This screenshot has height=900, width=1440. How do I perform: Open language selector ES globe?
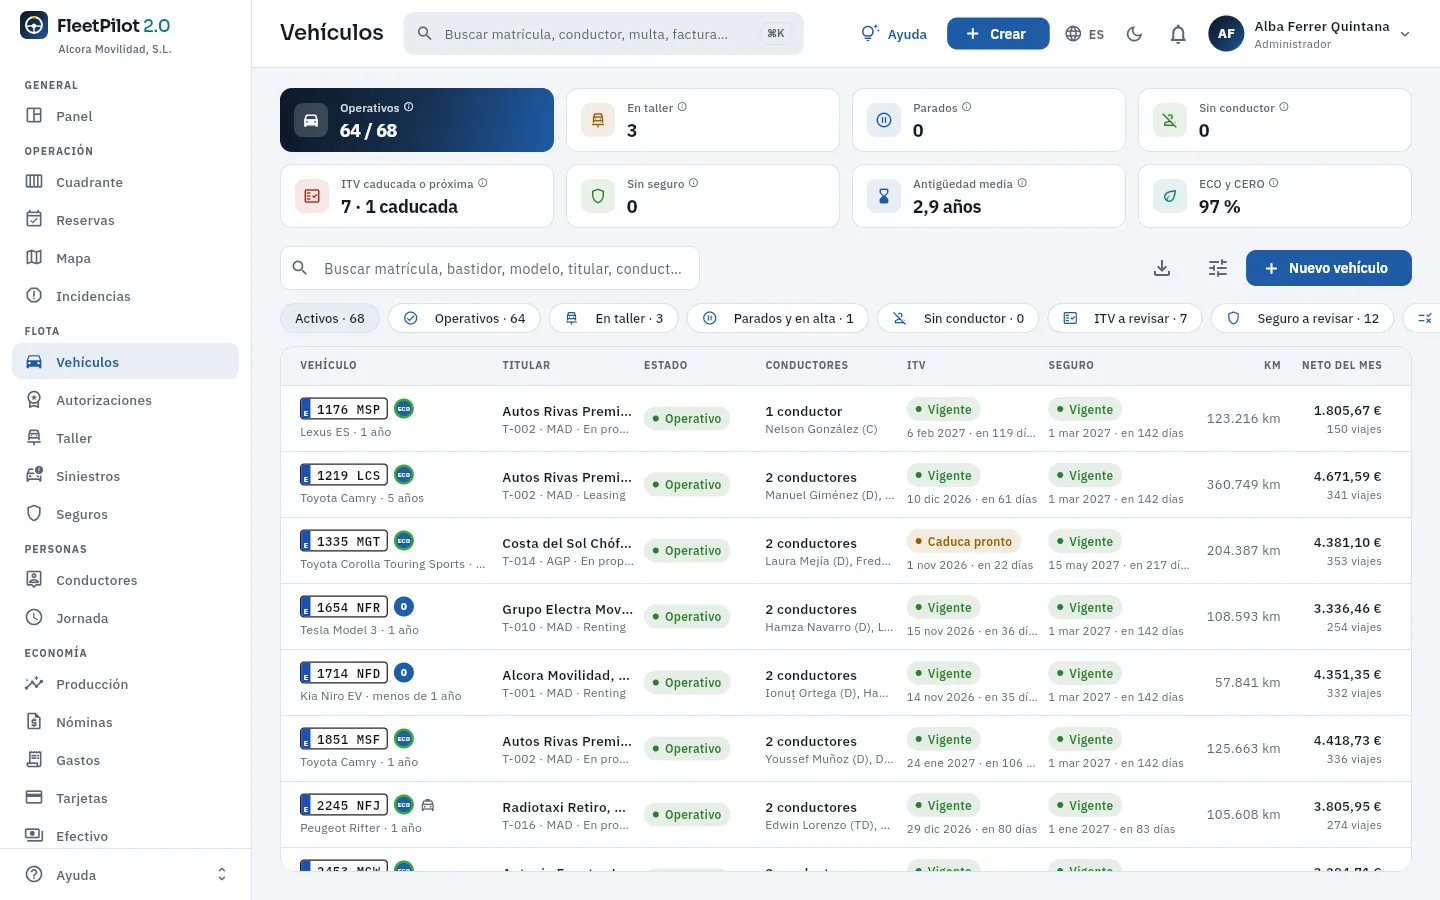click(1085, 34)
